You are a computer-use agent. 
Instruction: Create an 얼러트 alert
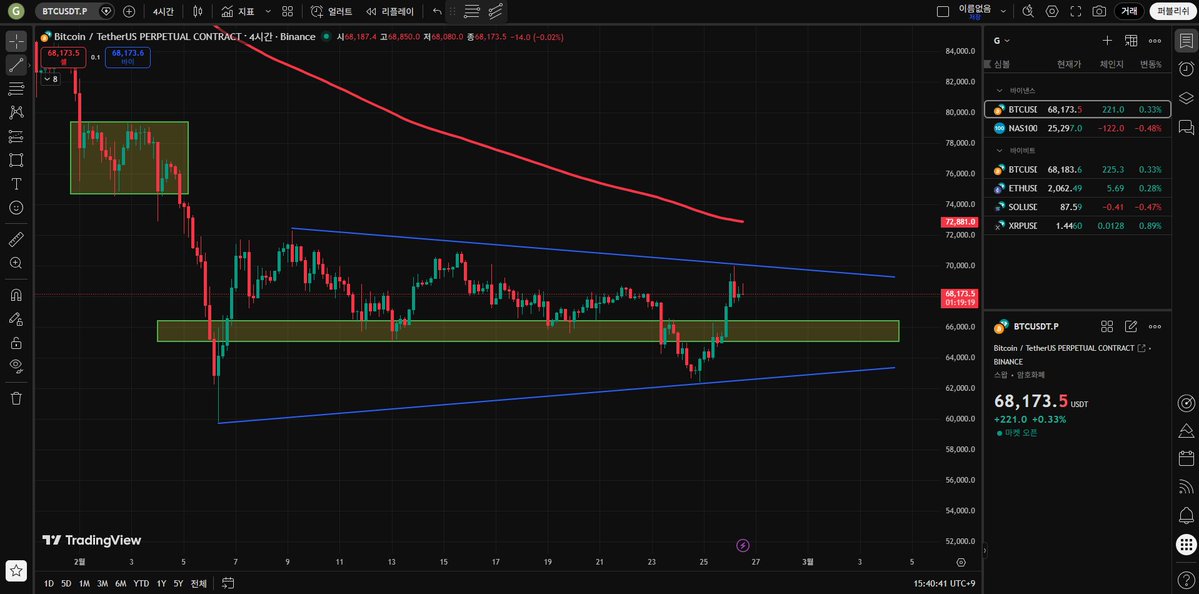pos(332,11)
